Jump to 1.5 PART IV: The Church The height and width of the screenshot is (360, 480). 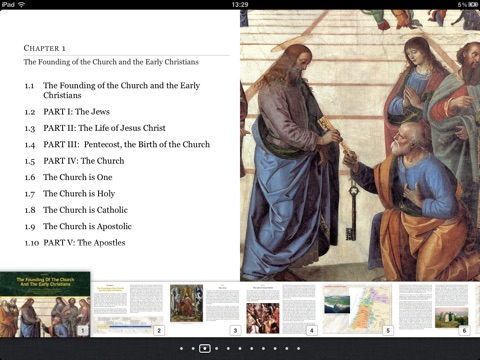point(74,161)
